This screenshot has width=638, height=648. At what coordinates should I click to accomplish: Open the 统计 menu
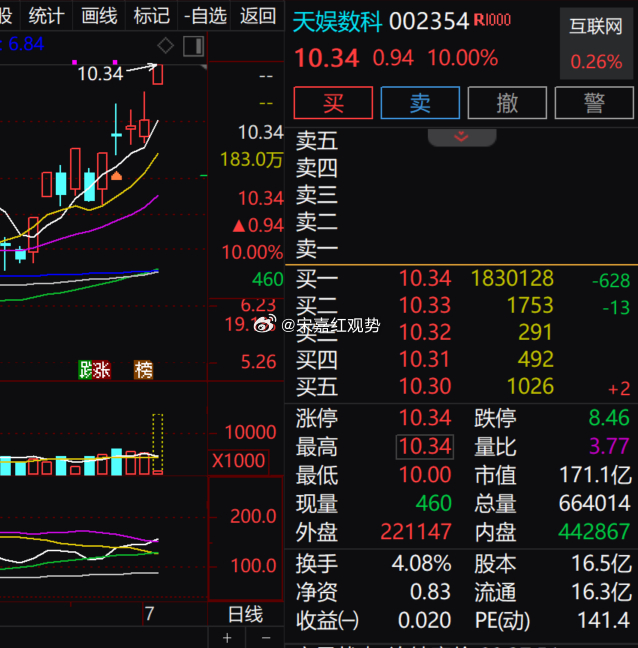click(x=46, y=16)
